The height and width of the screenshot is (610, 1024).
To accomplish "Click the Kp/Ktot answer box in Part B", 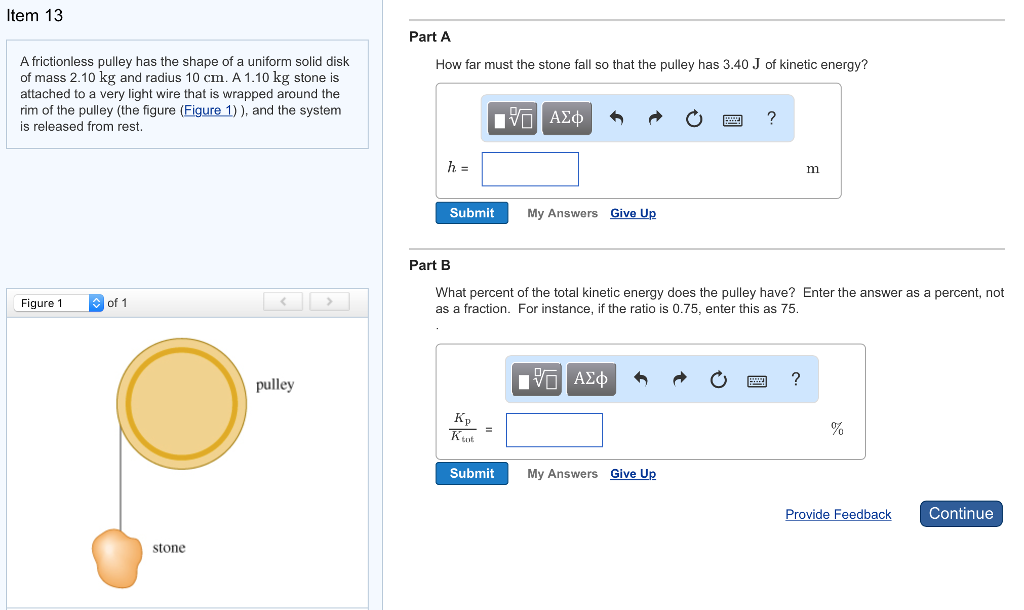I will (x=554, y=429).
